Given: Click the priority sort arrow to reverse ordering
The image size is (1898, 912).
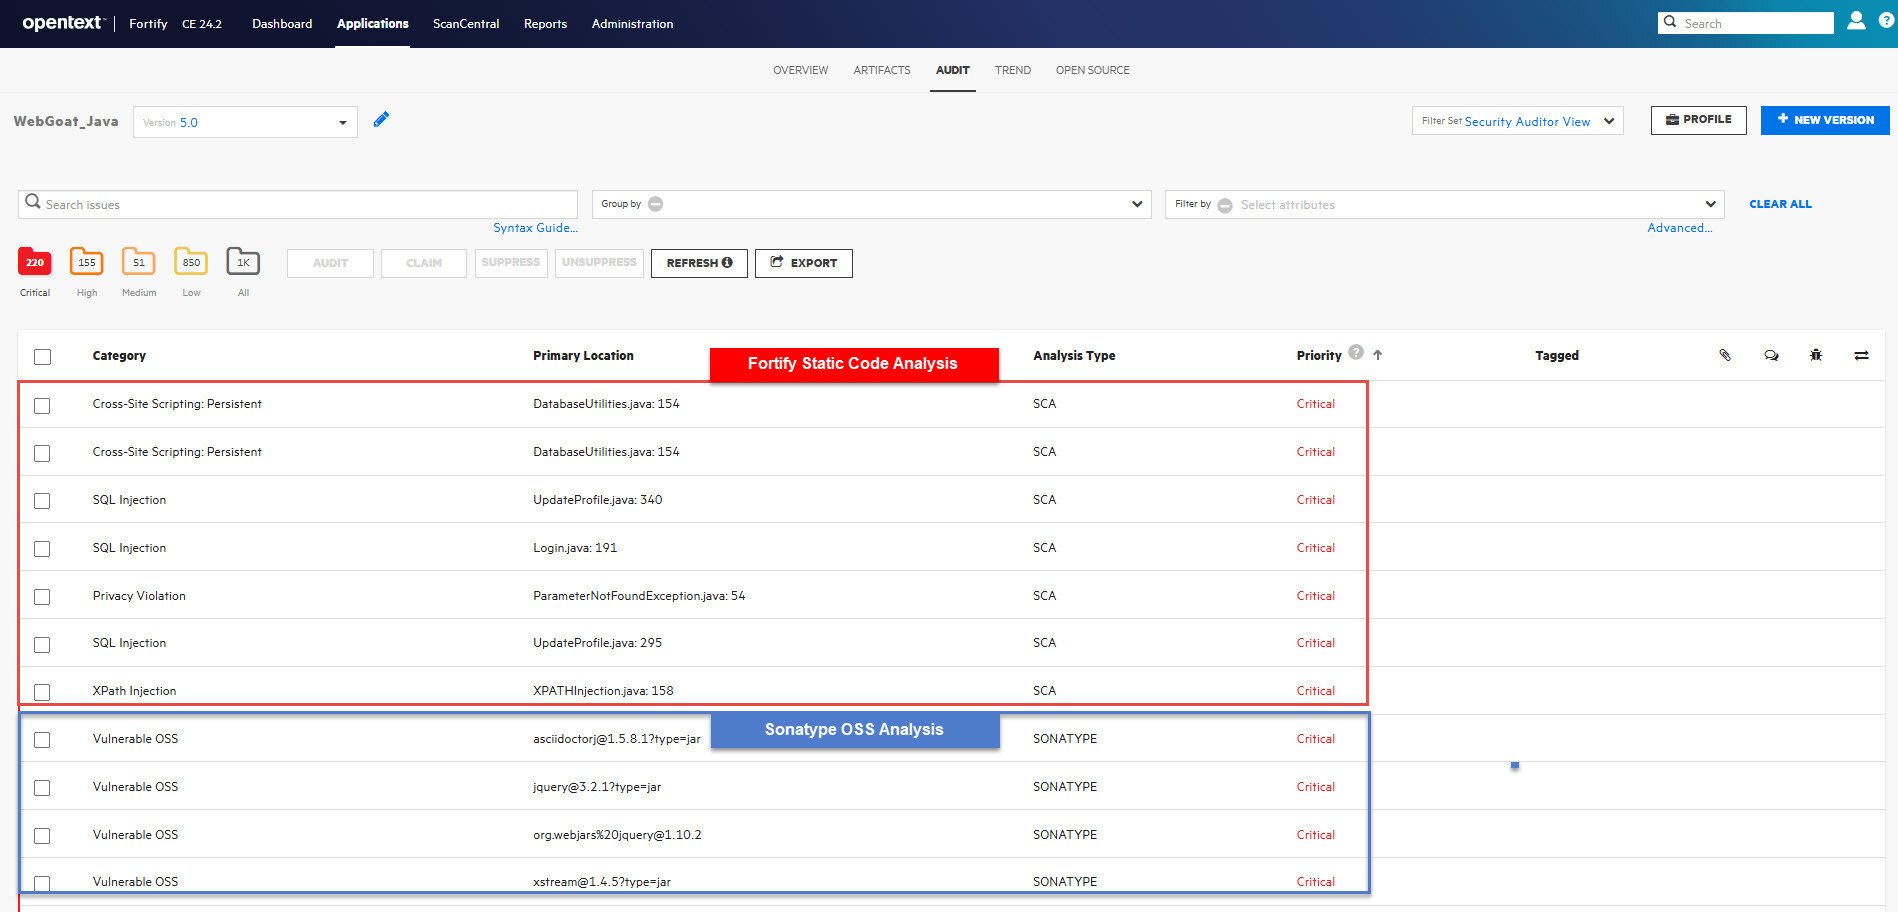Looking at the screenshot, I should (x=1378, y=354).
